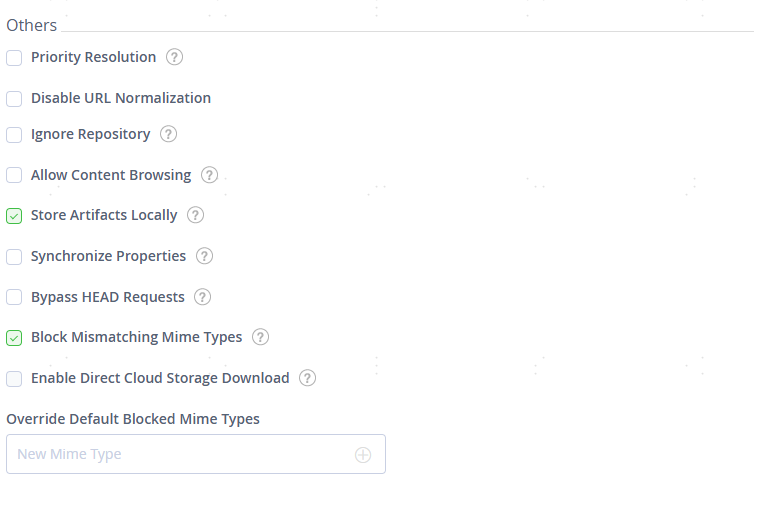Click help icon for Direct Cloud Storage Download
The height and width of the screenshot is (531, 768).
(x=307, y=378)
